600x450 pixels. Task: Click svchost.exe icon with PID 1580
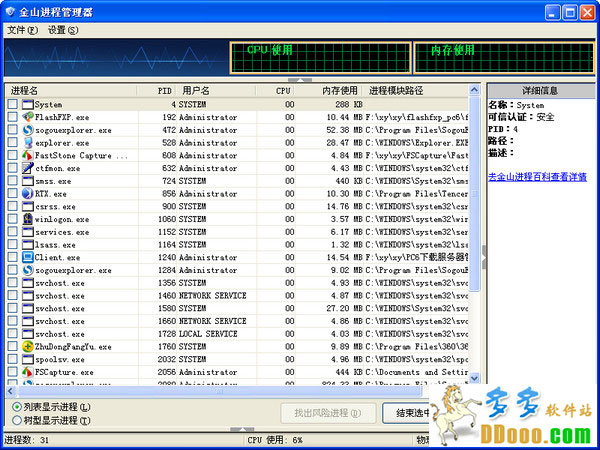coord(28,308)
